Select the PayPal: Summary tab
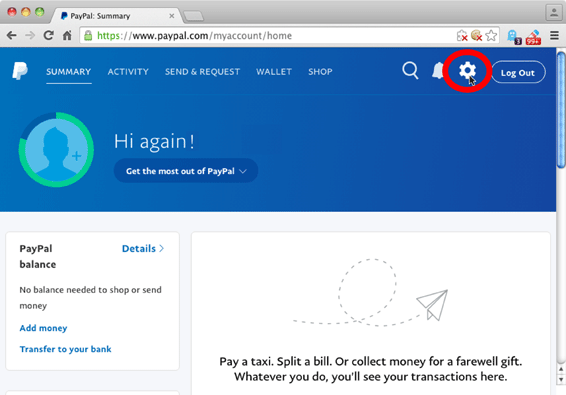 (116, 16)
